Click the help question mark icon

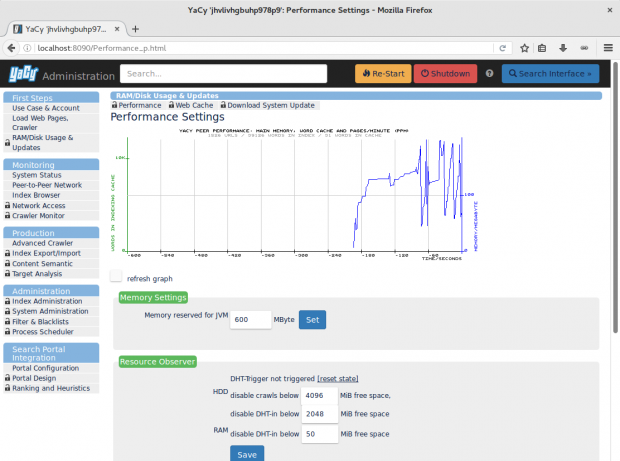[489, 73]
